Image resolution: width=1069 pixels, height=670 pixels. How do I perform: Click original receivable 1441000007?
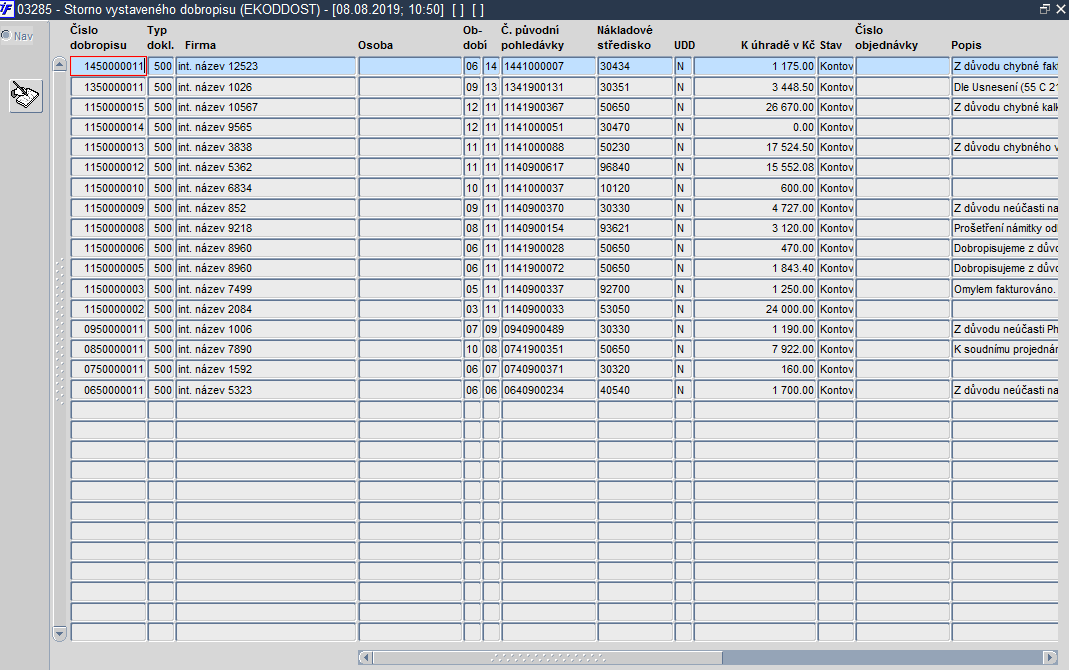548,66
